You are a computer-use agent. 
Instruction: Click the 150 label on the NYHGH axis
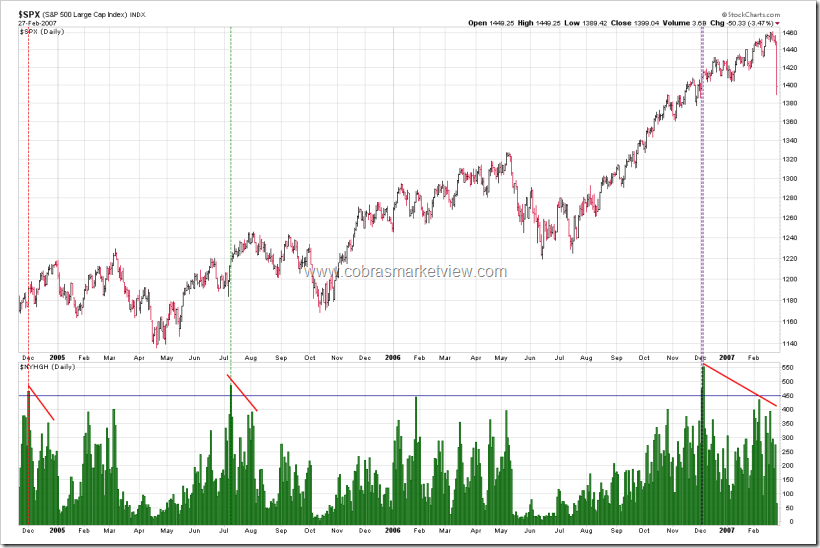[788, 480]
